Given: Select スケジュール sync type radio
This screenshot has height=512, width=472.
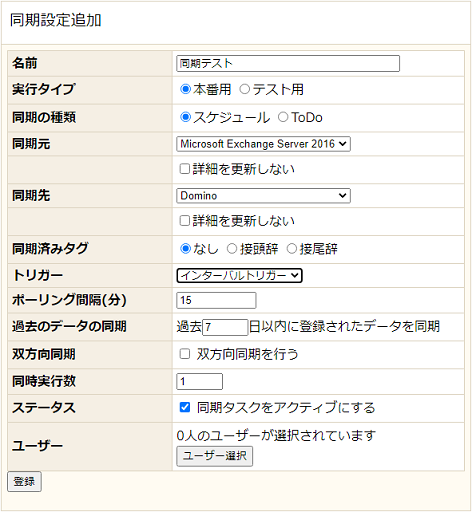Looking at the screenshot, I should 185,117.
